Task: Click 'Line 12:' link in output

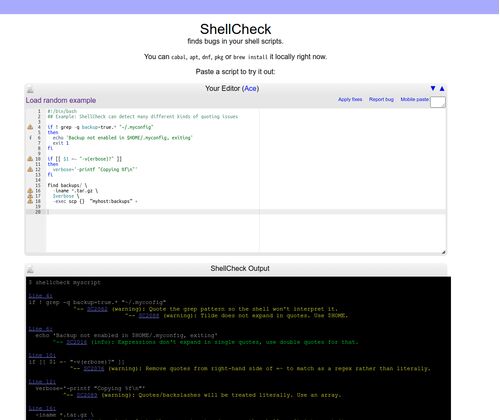Action: tap(42, 382)
